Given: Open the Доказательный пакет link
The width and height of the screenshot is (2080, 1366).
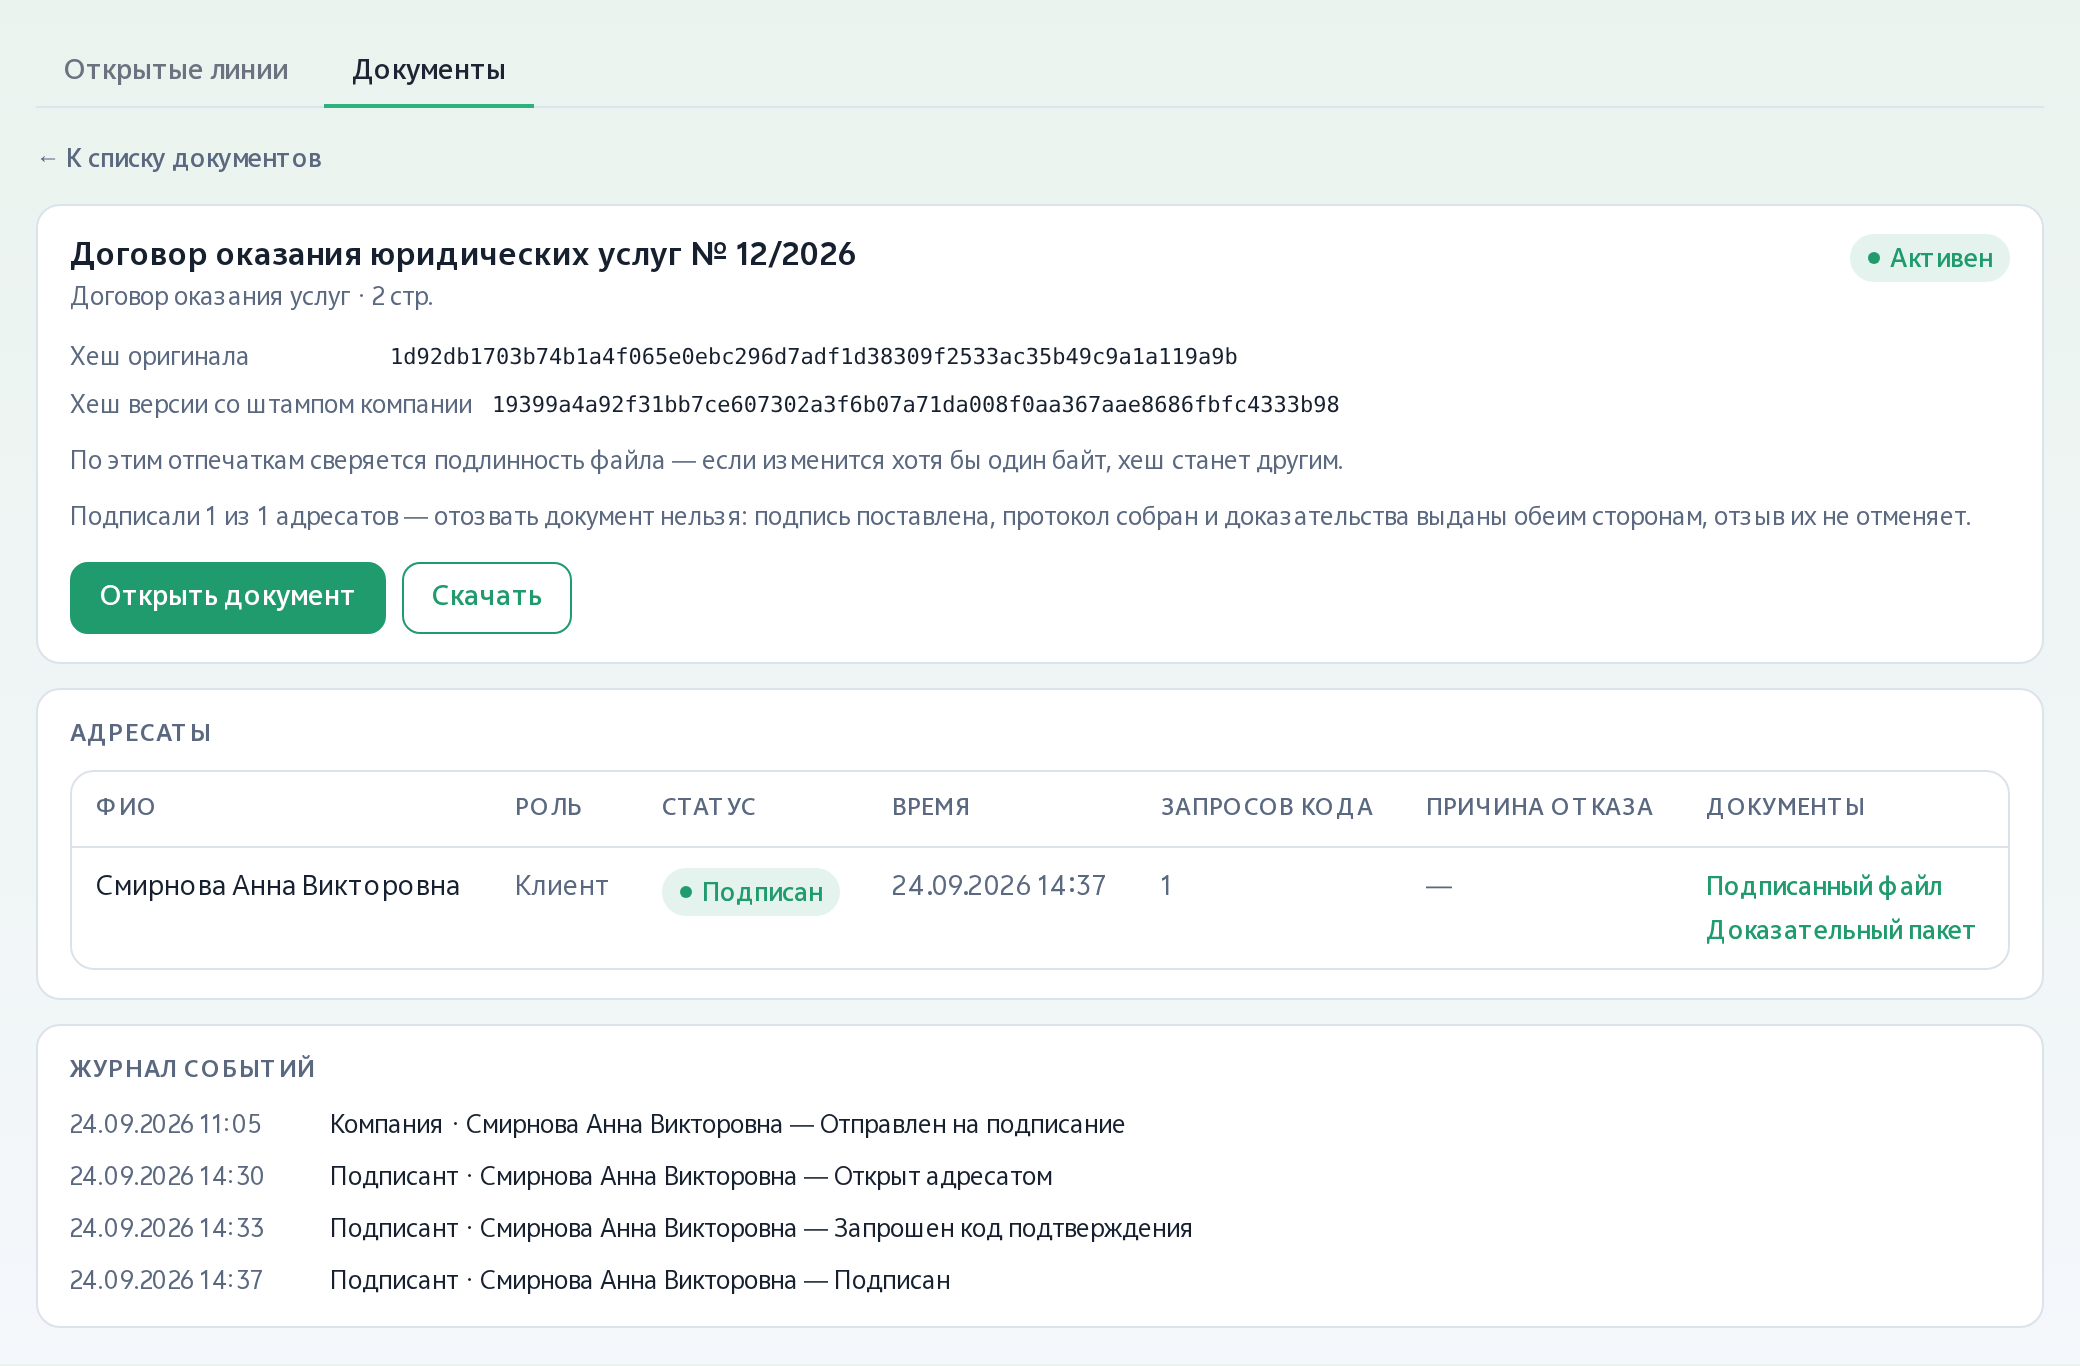Looking at the screenshot, I should (x=1840, y=930).
